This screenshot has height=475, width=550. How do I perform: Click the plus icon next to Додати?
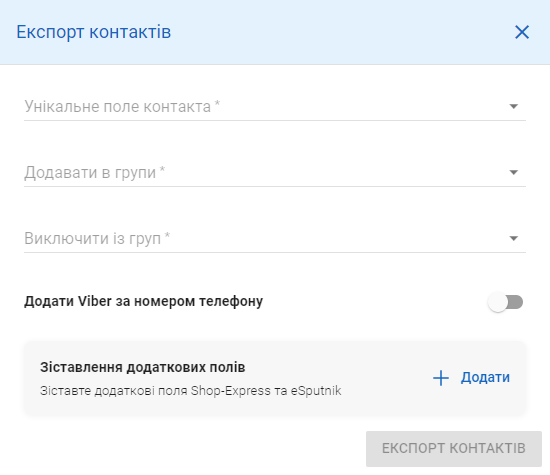(441, 378)
